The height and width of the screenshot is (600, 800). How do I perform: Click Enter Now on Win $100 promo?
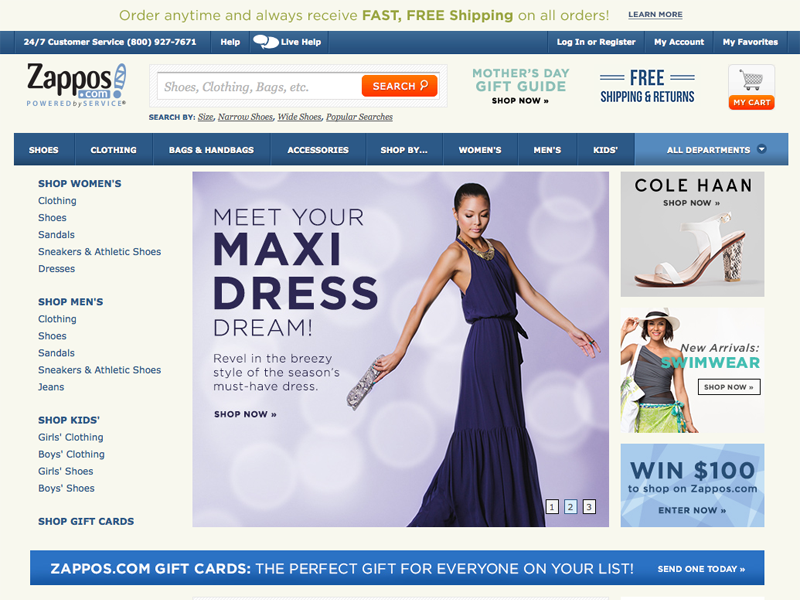tap(692, 510)
